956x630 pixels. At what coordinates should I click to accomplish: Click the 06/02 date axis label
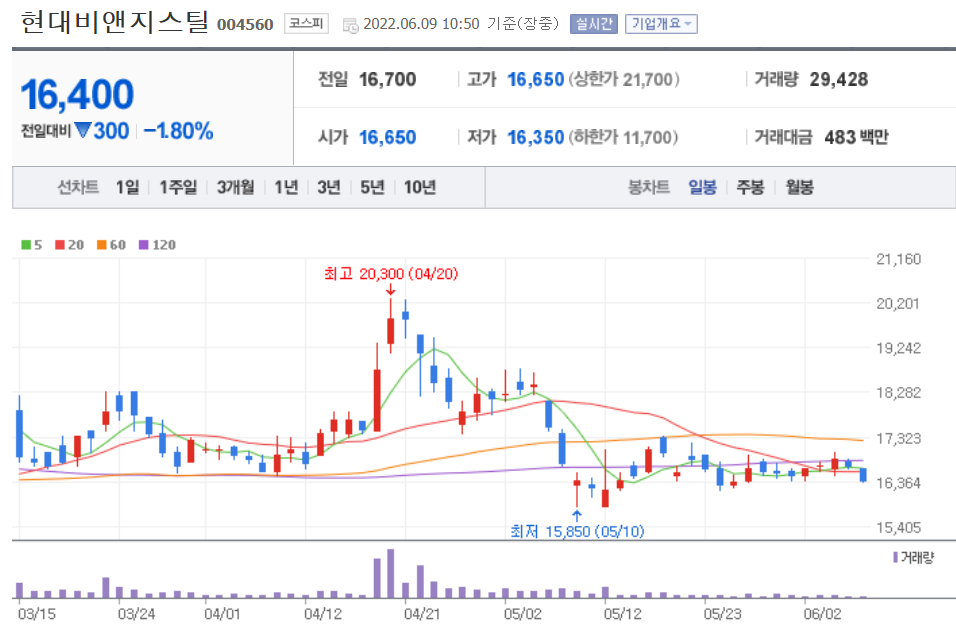pos(822,614)
